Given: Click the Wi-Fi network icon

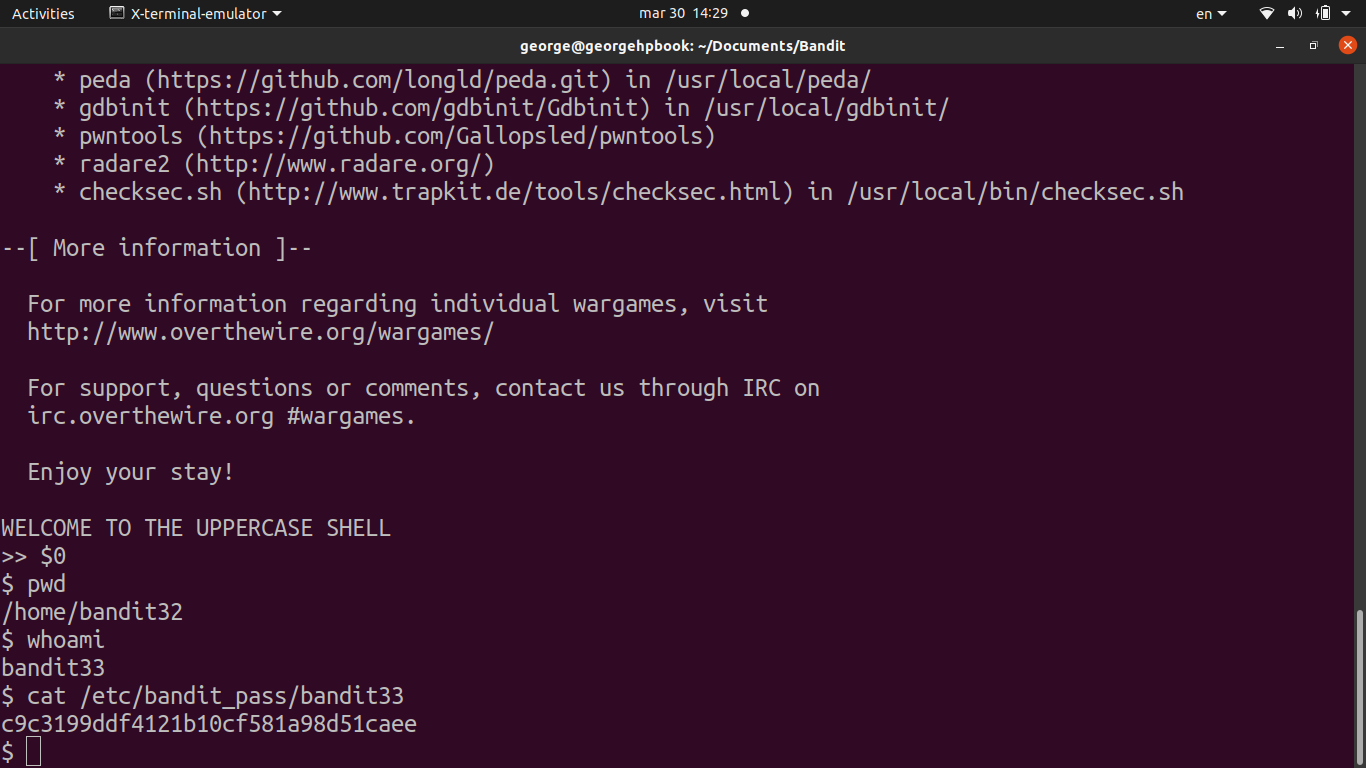Looking at the screenshot, I should point(1267,14).
